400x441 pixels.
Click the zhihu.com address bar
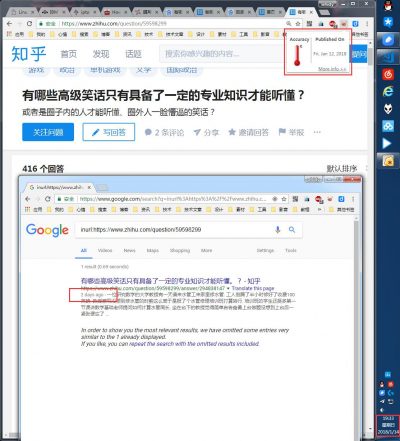tap(113, 24)
